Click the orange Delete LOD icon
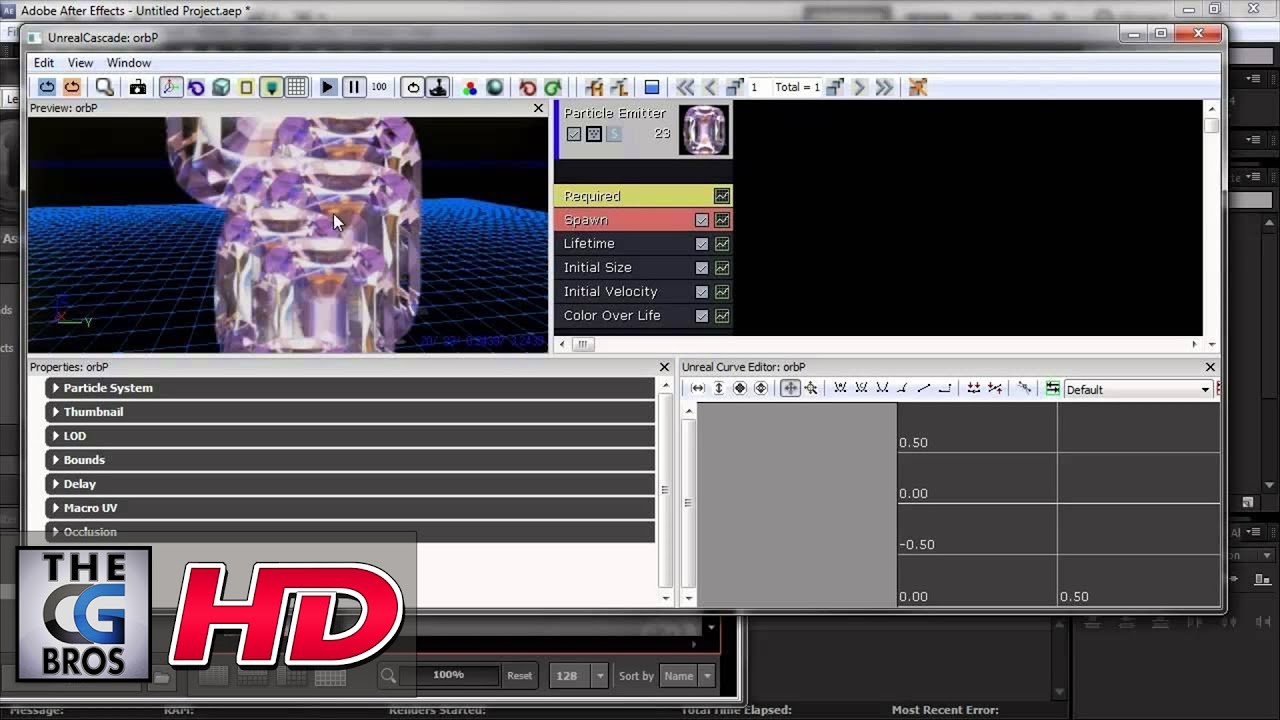The width and height of the screenshot is (1280, 720). (917, 88)
